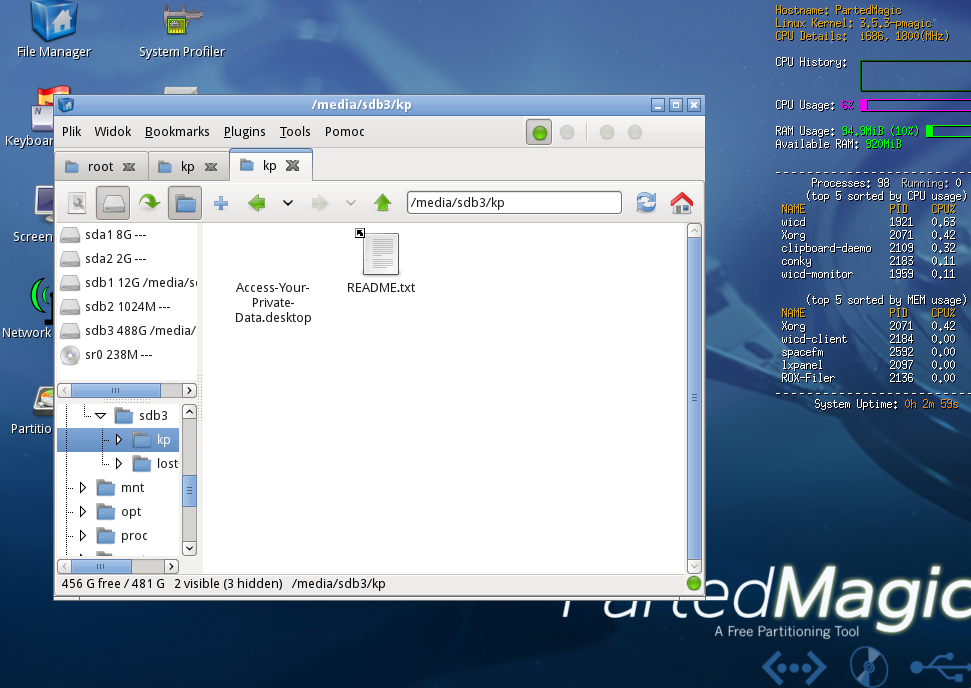Click device list horizontal scrollbar thumb
Viewport: 971px width, 688px height.
point(116,390)
